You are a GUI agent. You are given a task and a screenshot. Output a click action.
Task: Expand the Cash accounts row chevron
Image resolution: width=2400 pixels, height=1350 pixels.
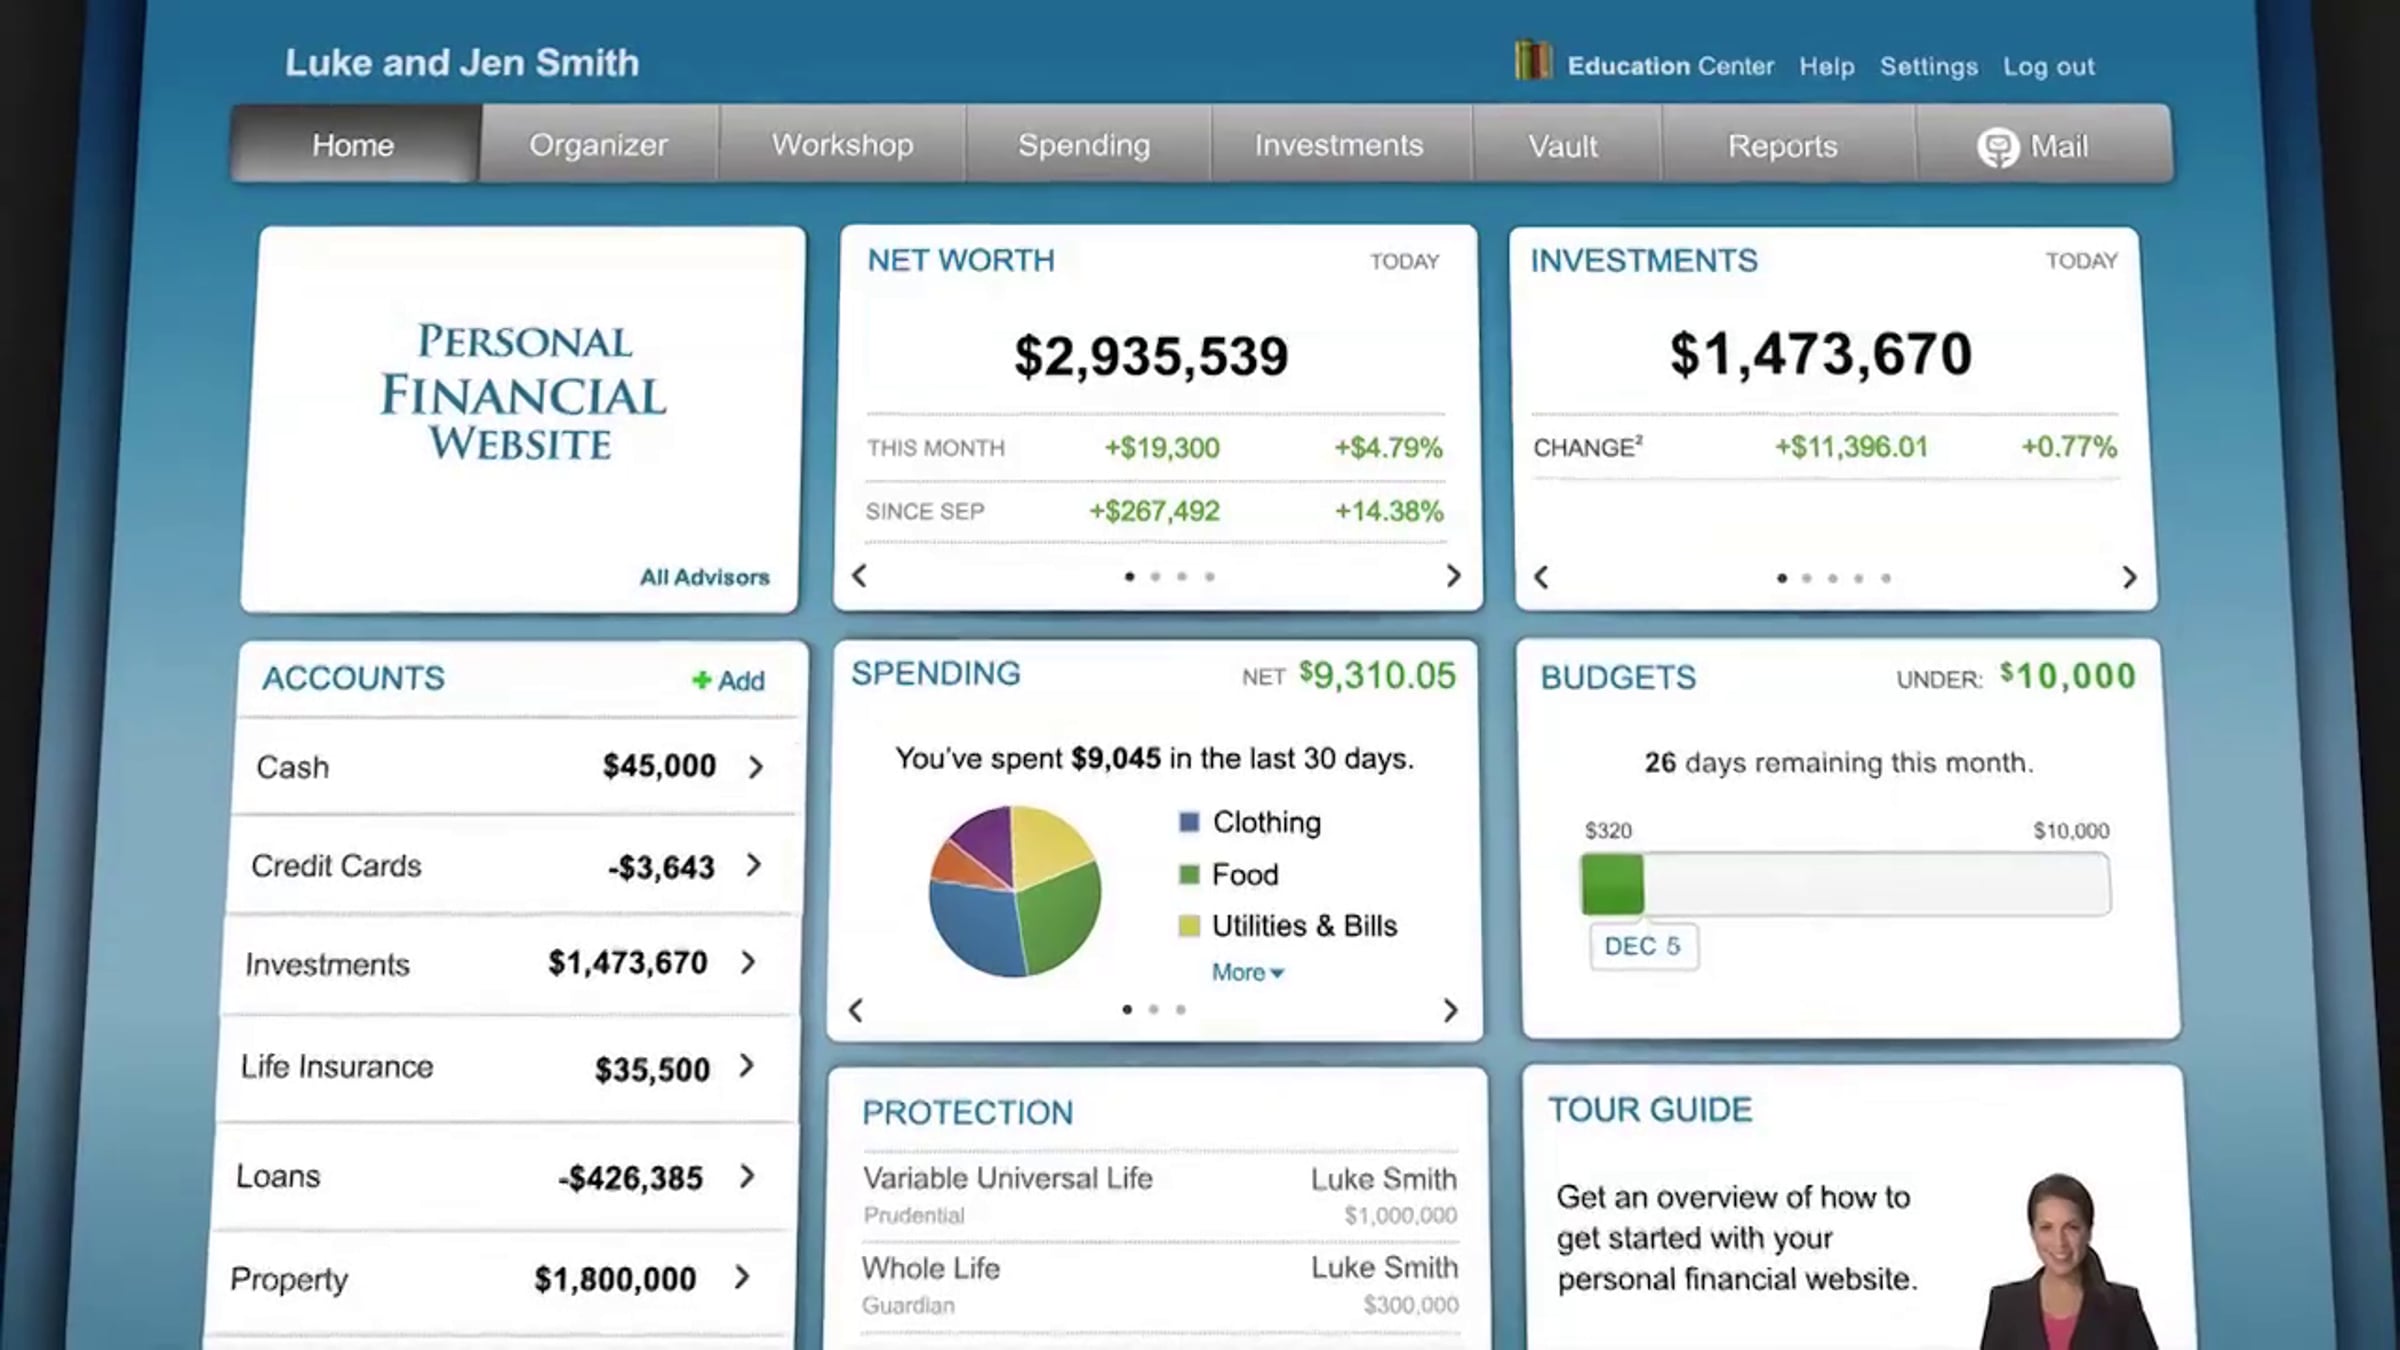pos(756,767)
